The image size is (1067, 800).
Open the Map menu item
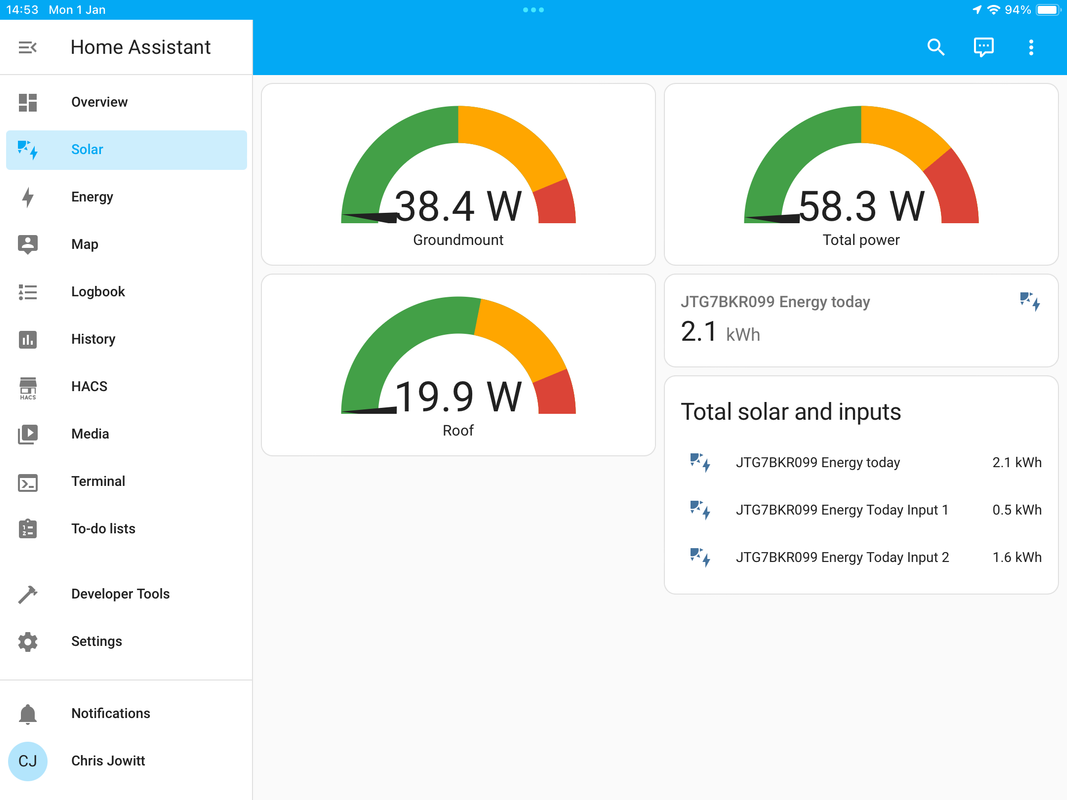pos(127,244)
